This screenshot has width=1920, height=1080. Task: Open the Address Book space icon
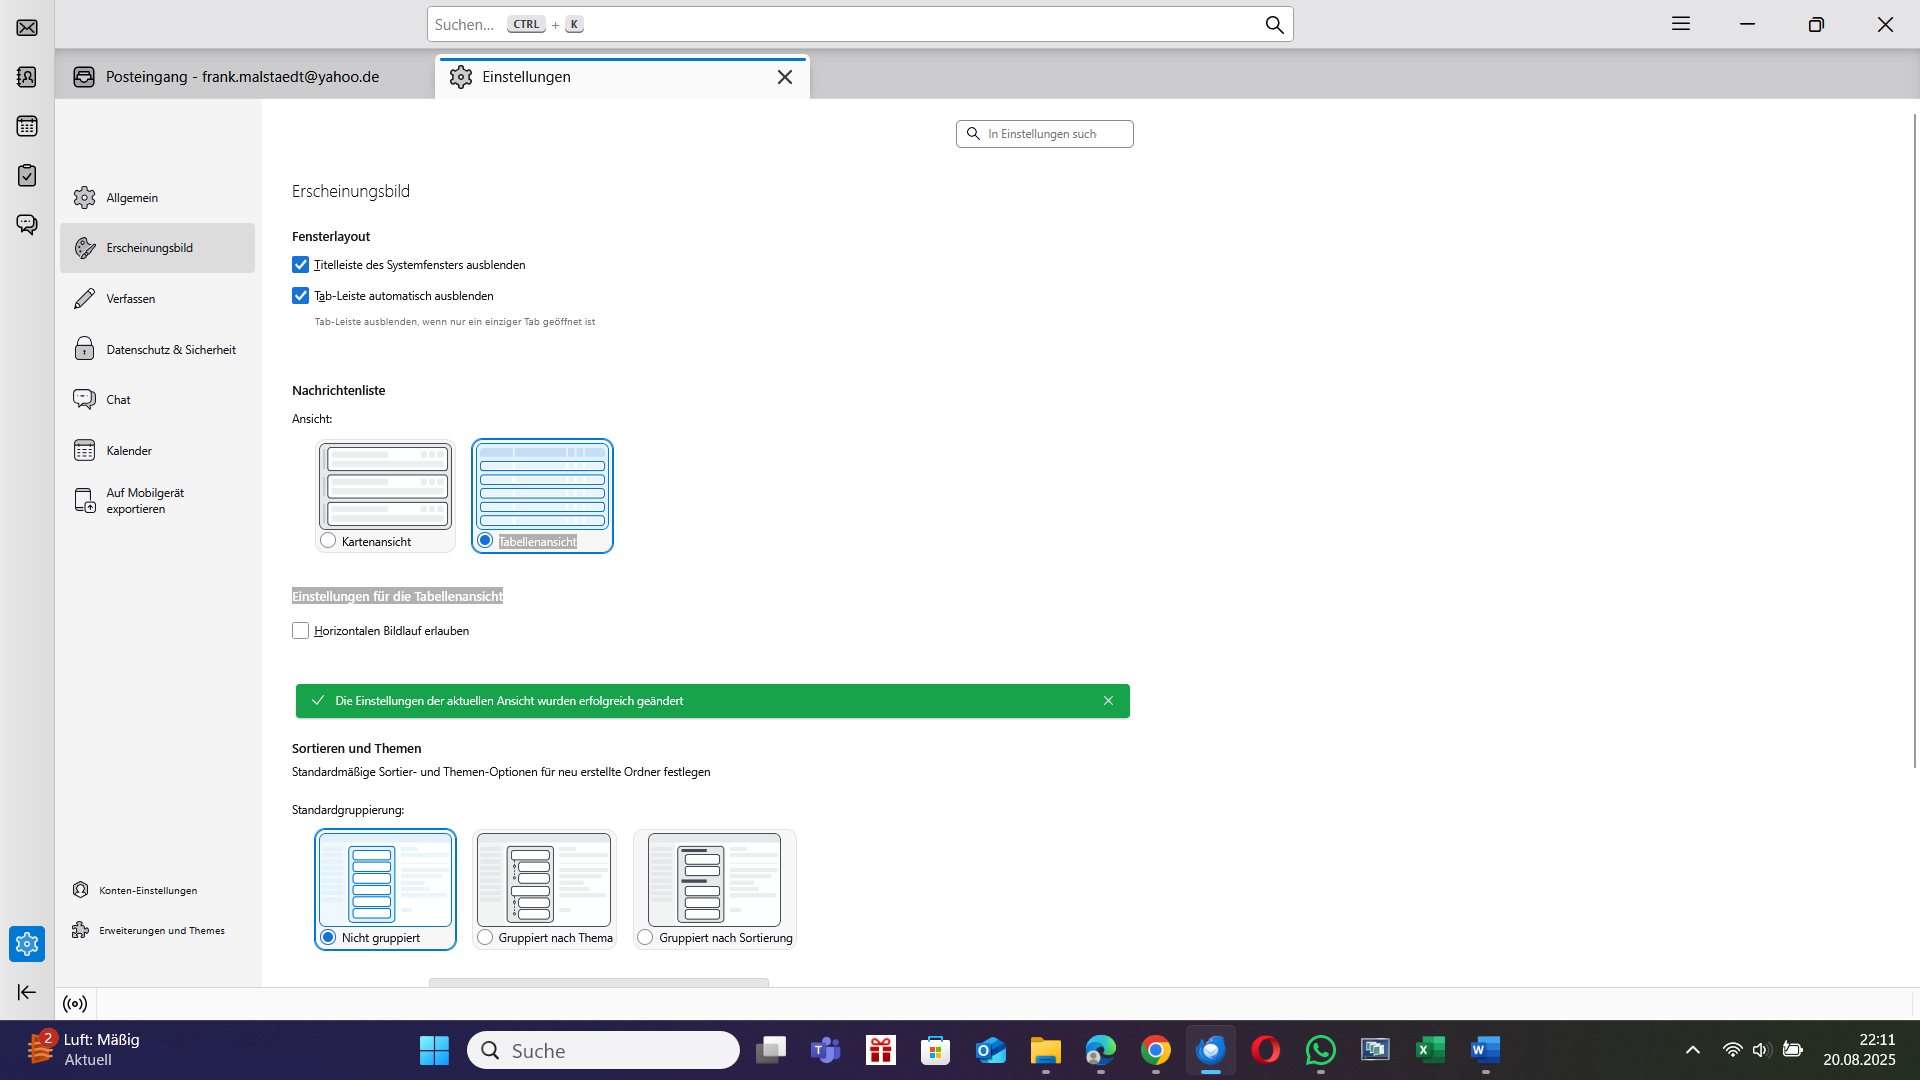pyautogui.click(x=27, y=77)
